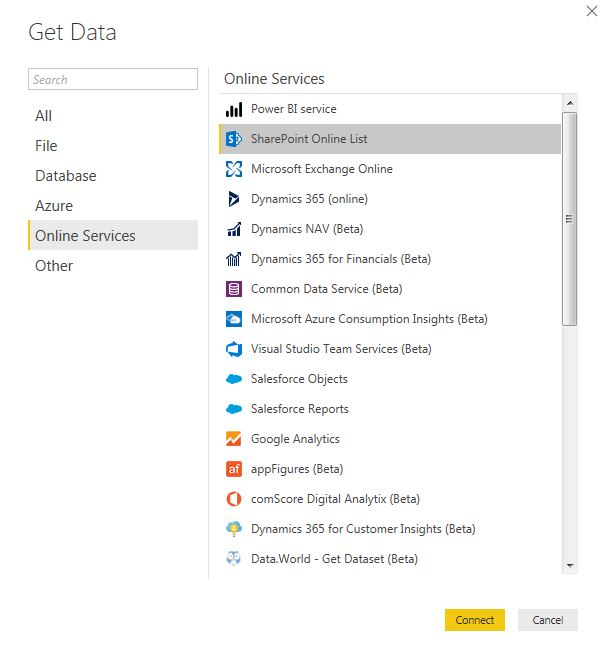Click the Cancel button
The height and width of the screenshot is (646, 606).
(x=547, y=620)
